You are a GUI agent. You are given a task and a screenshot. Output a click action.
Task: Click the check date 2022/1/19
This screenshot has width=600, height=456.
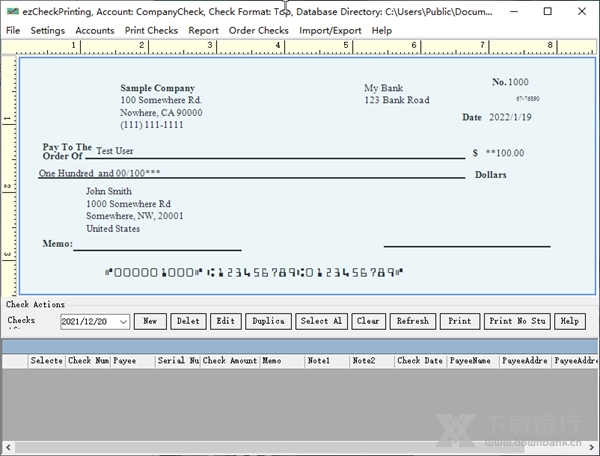pos(510,117)
